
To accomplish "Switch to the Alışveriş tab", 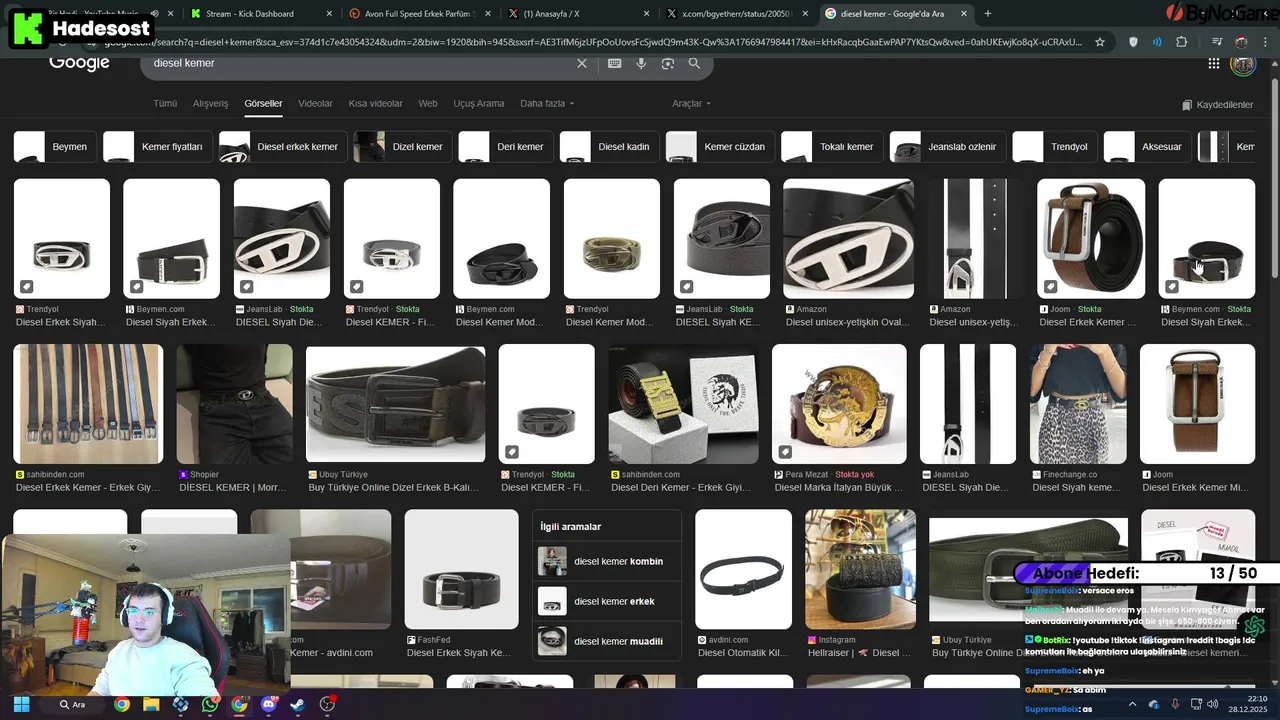I will pos(210,103).
